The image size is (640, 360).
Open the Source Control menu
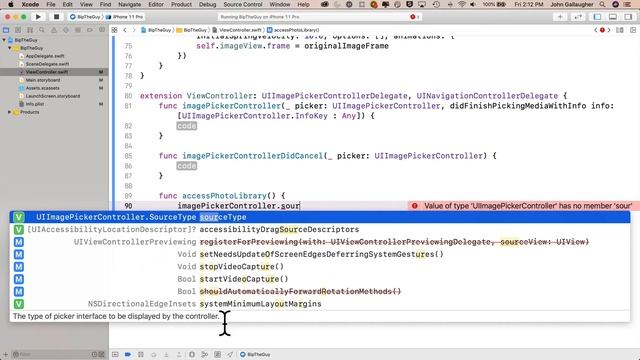(243, 4)
